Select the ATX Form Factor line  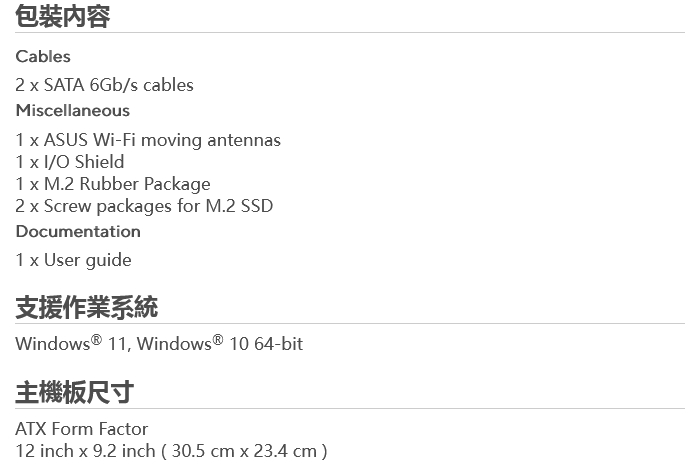coord(81,429)
